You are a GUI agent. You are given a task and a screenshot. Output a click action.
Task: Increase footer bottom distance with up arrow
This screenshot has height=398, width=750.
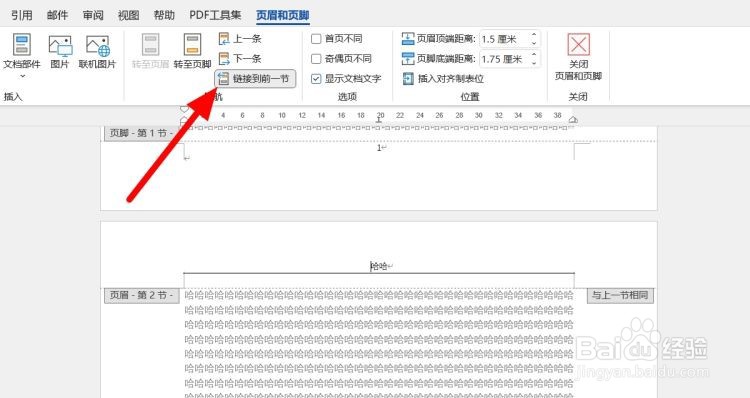pyautogui.click(x=534, y=55)
